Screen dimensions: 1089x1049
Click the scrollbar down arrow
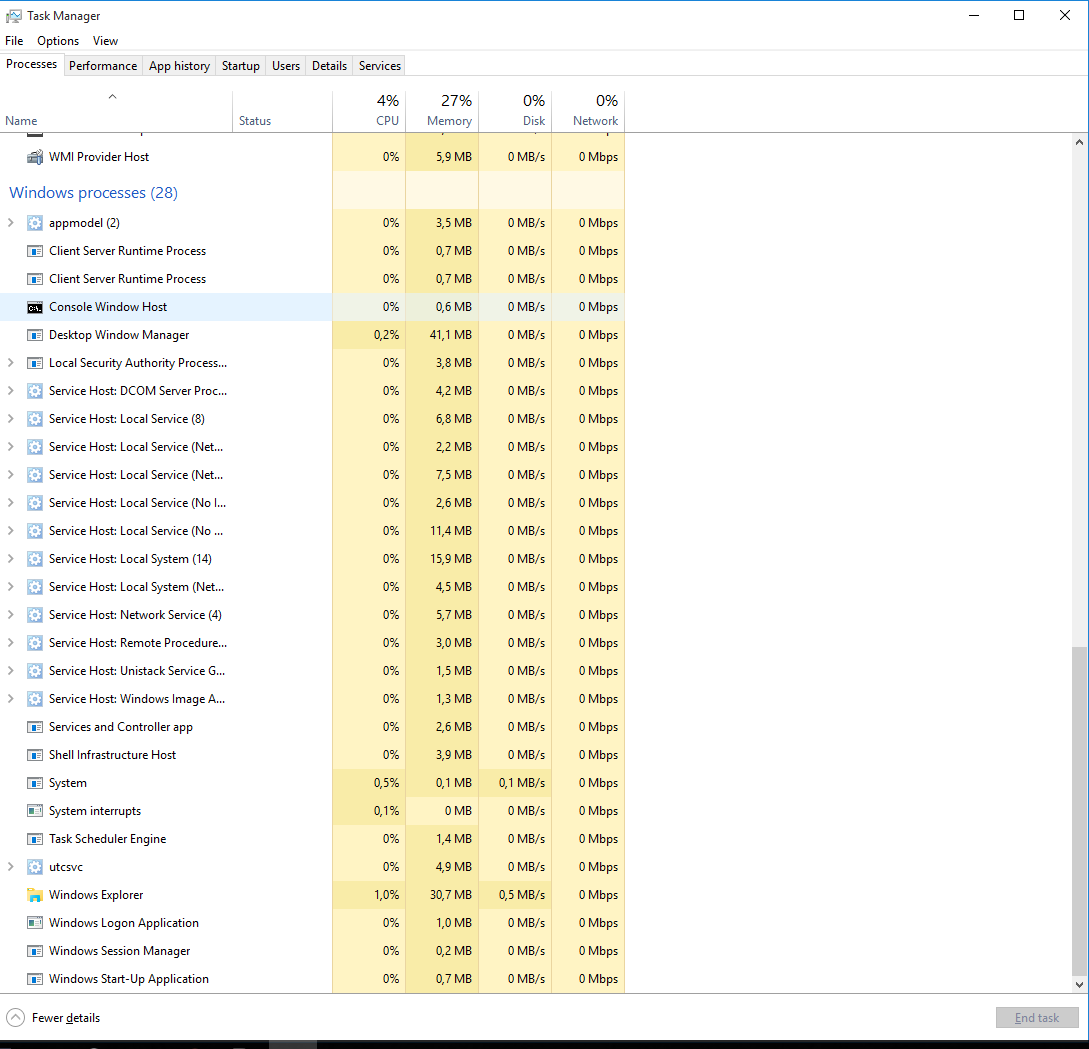[x=1079, y=984]
